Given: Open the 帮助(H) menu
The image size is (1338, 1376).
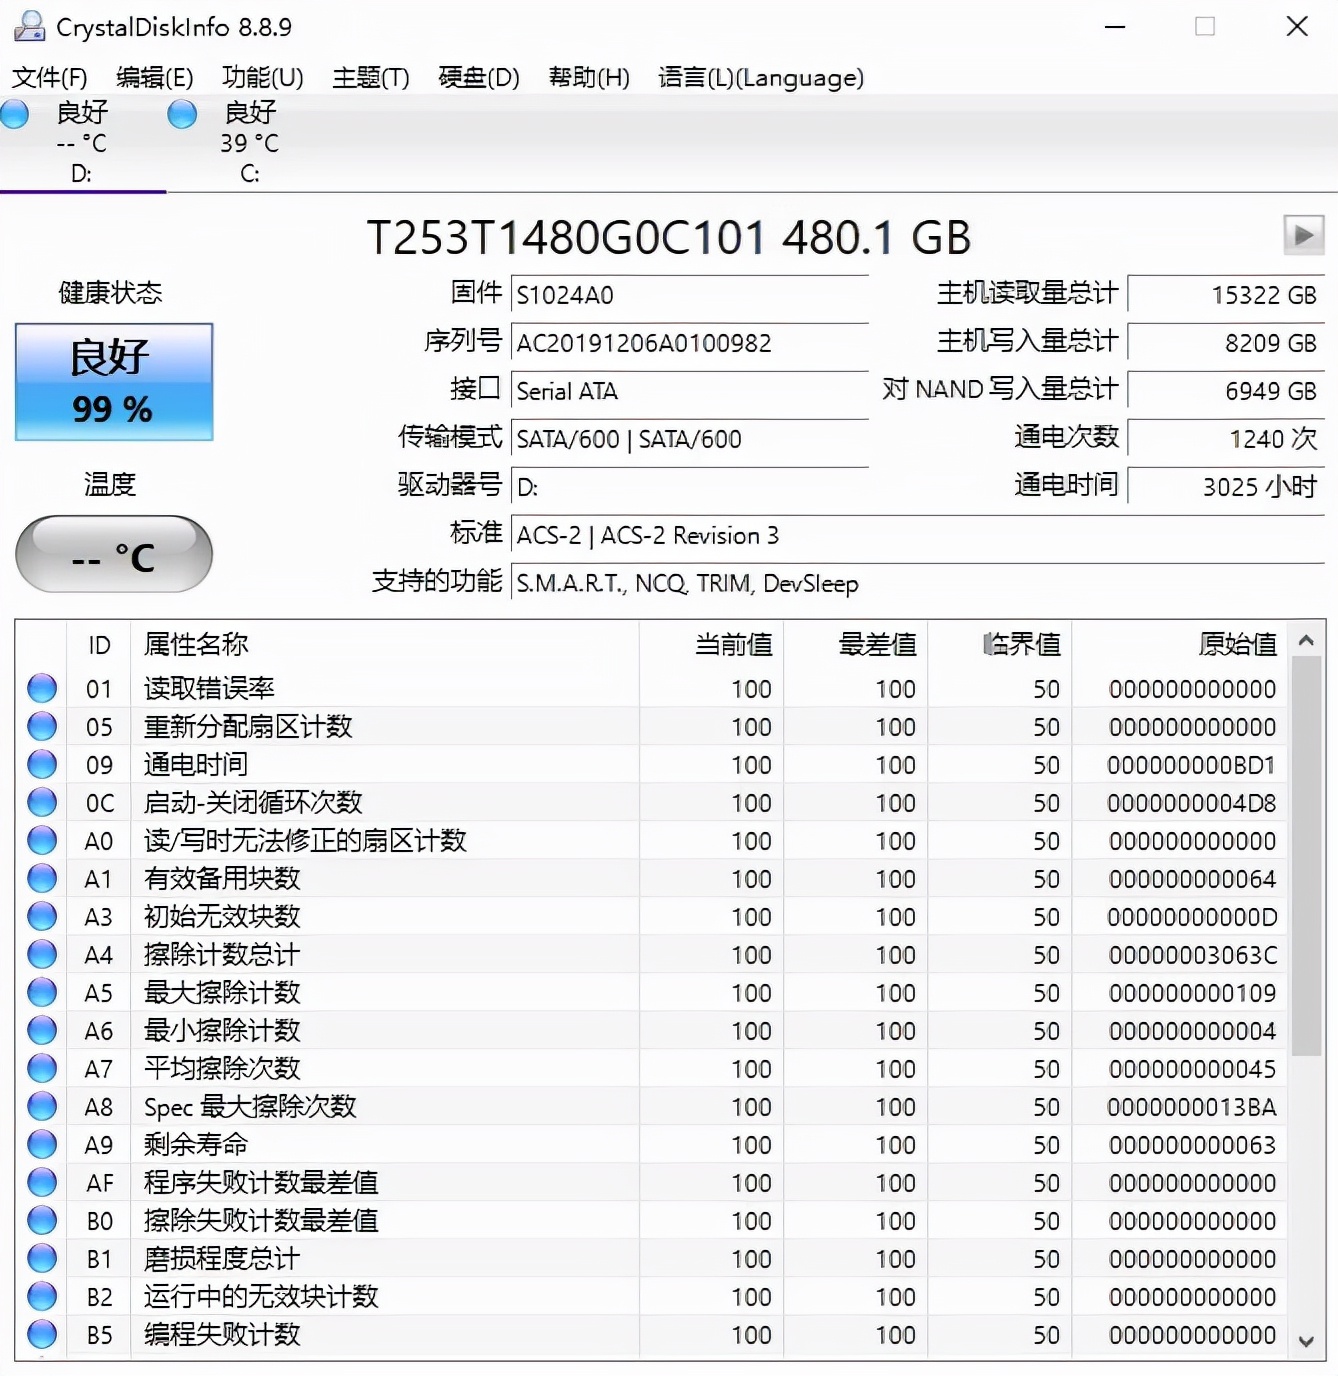Looking at the screenshot, I should coord(588,77).
